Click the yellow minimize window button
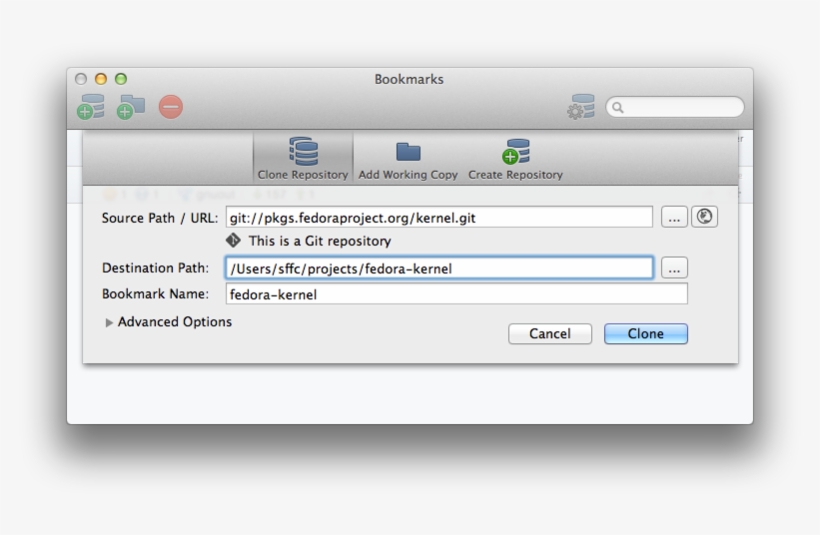The height and width of the screenshot is (535, 820). click(101, 79)
